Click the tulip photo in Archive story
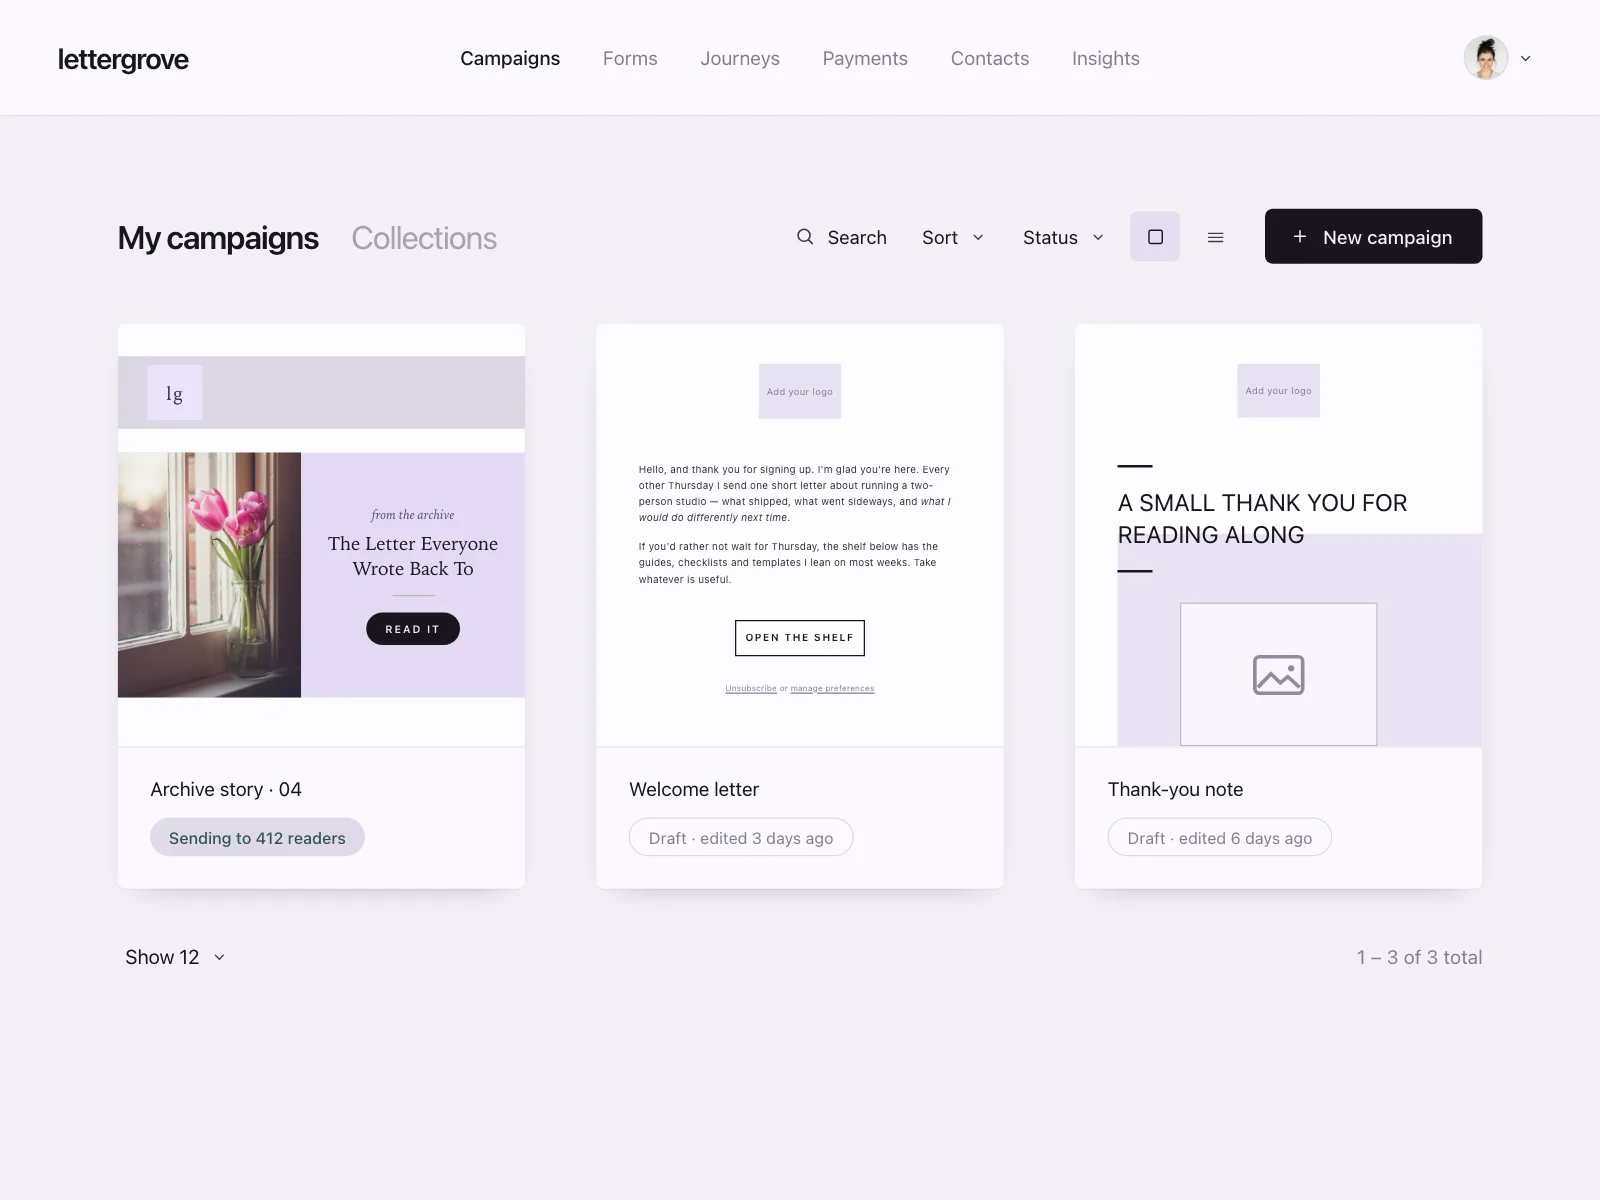This screenshot has width=1600, height=1200. click(209, 575)
